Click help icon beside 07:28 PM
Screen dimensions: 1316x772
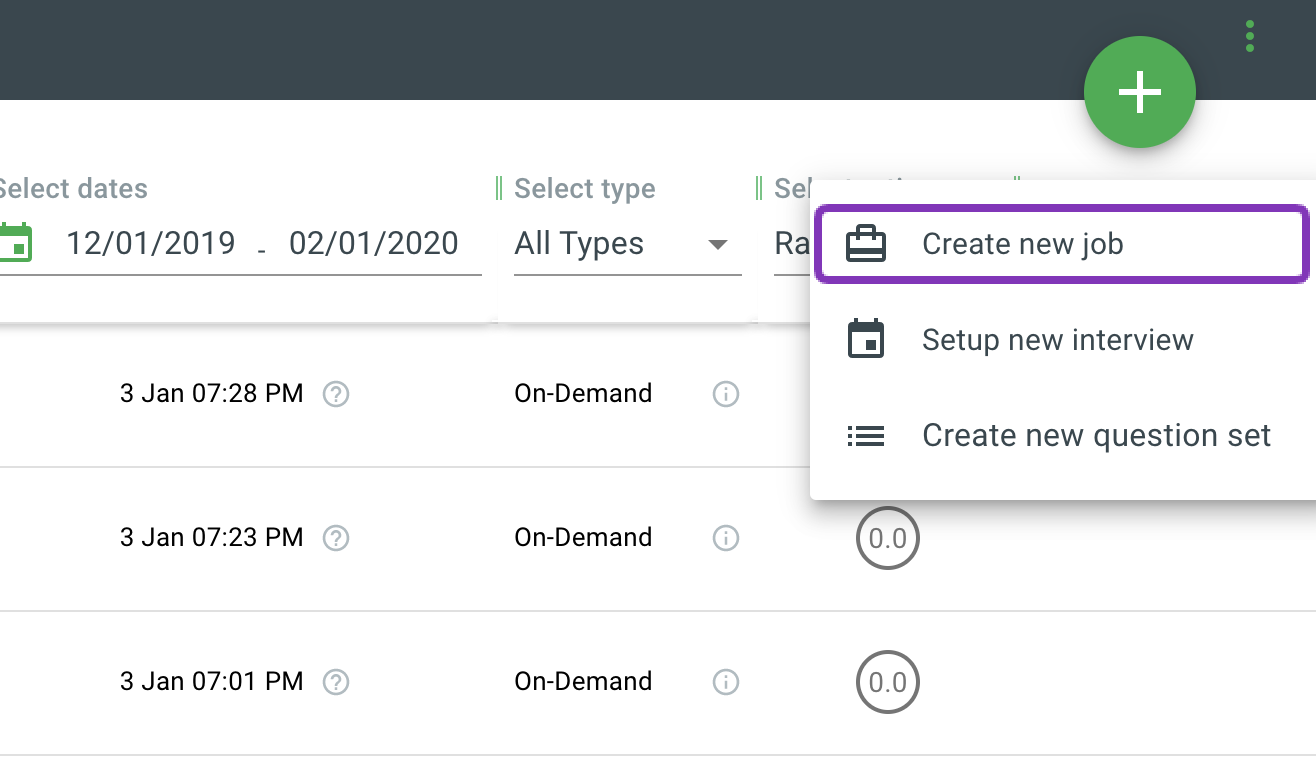click(x=336, y=394)
